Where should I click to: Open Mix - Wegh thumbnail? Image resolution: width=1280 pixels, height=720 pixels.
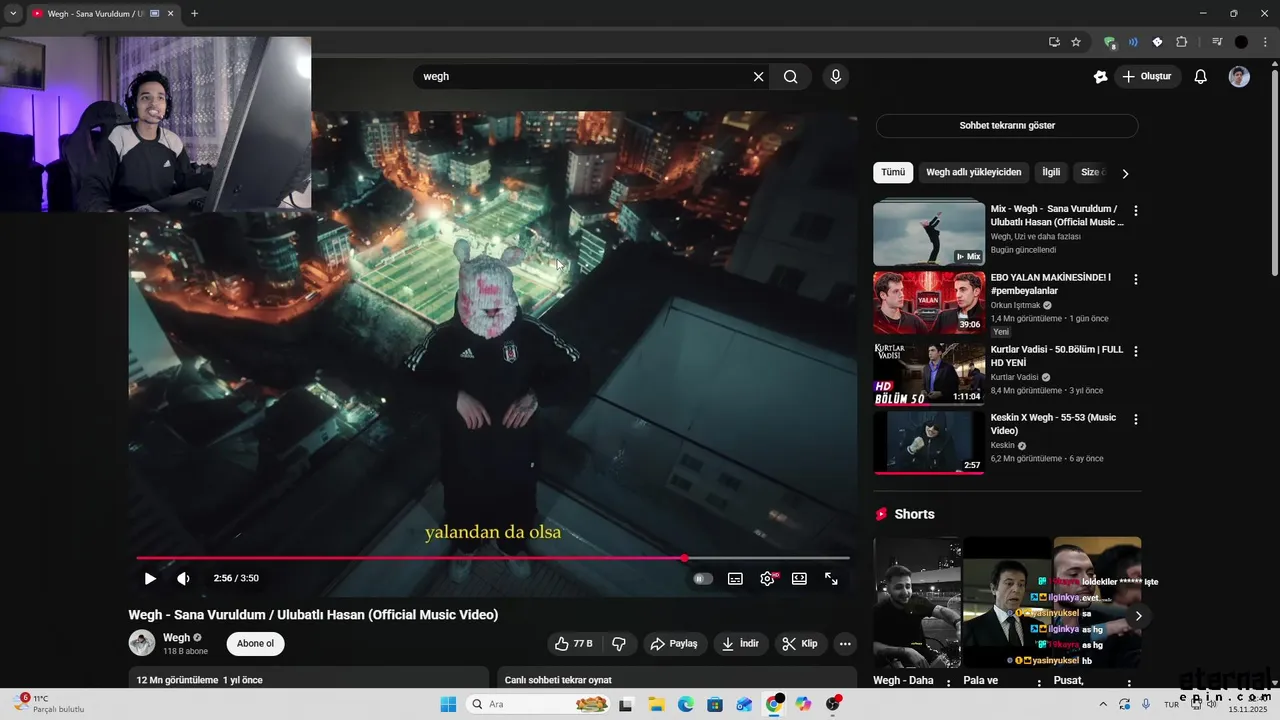point(929,234)
